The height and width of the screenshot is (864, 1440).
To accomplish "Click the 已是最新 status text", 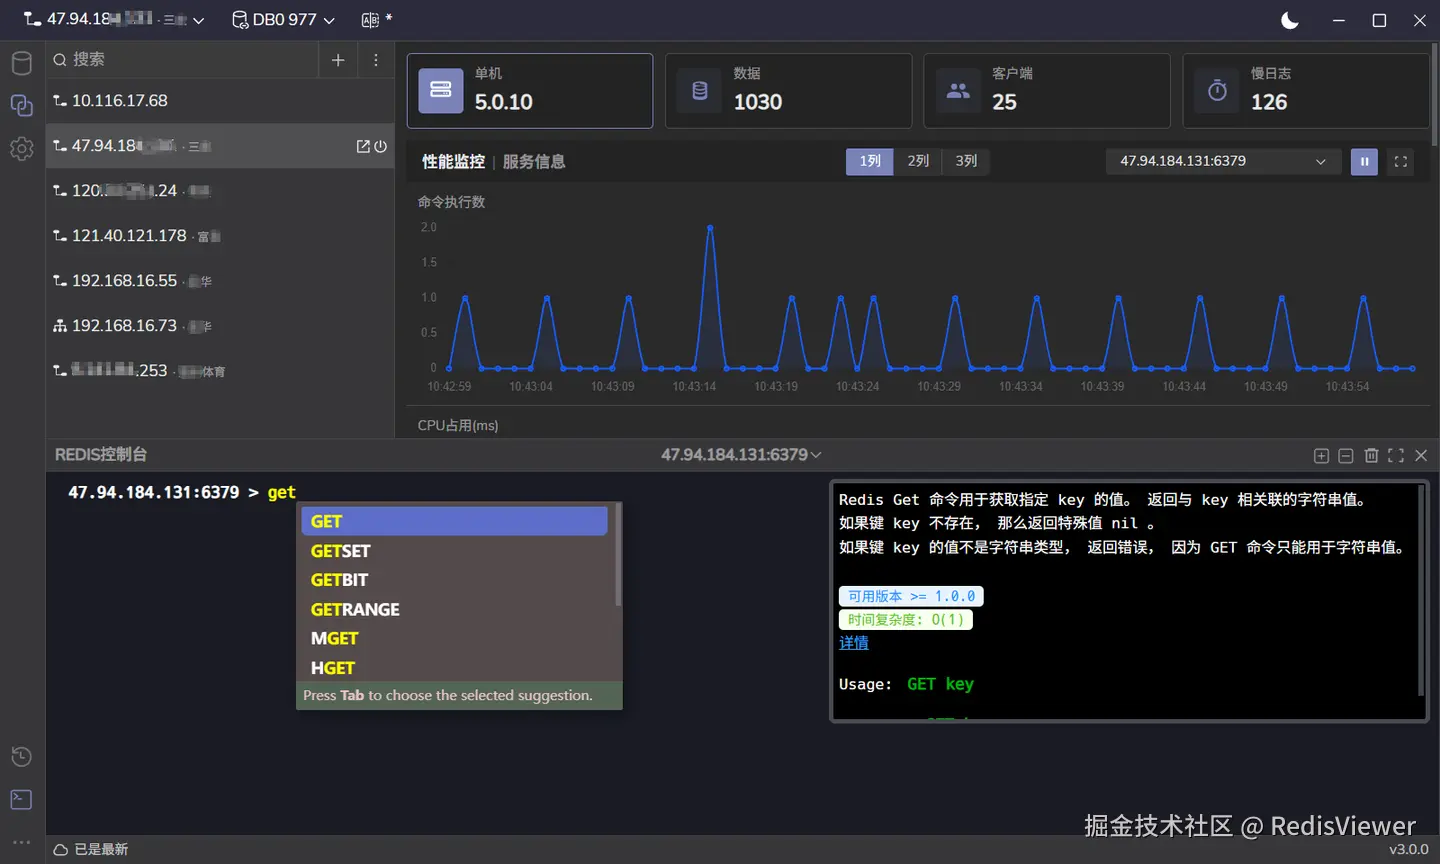I will click(101, 849).
